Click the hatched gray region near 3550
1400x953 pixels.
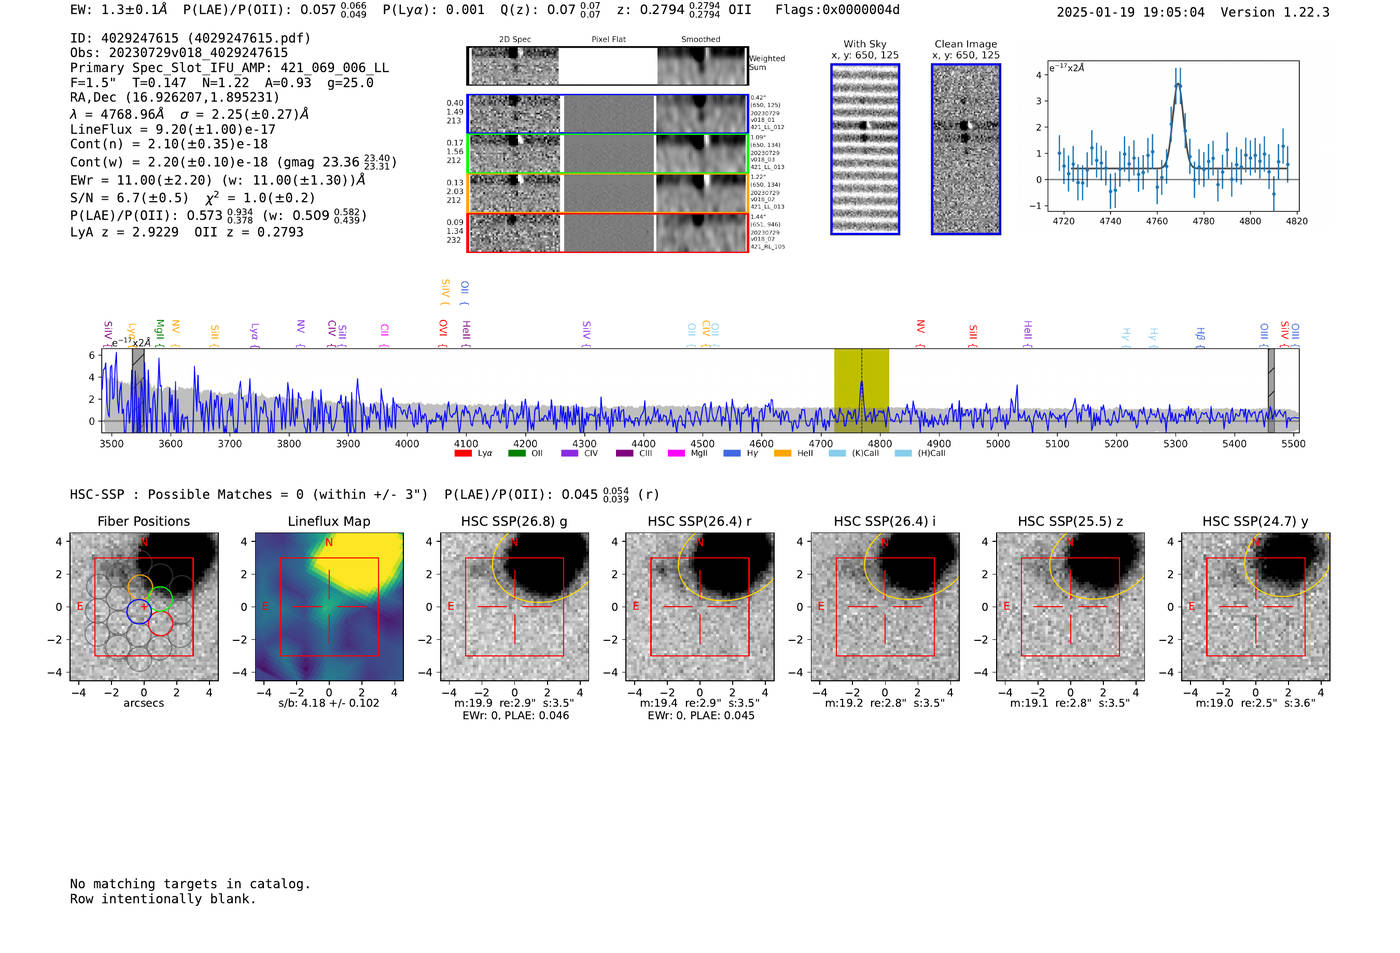click(x=138, y=390)
